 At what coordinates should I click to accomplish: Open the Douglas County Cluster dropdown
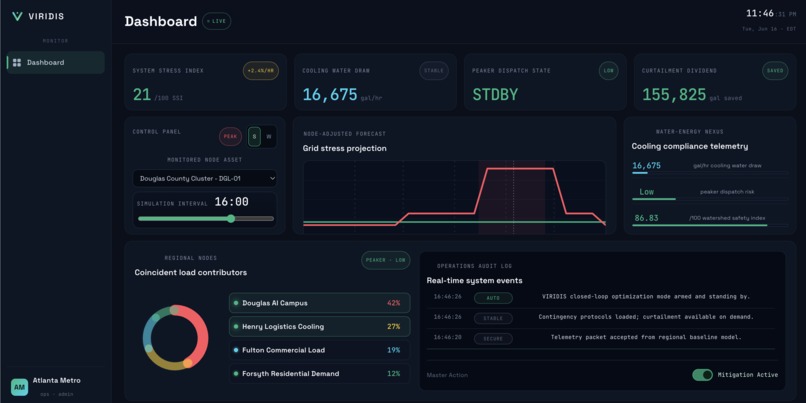(x=205, y=179)
